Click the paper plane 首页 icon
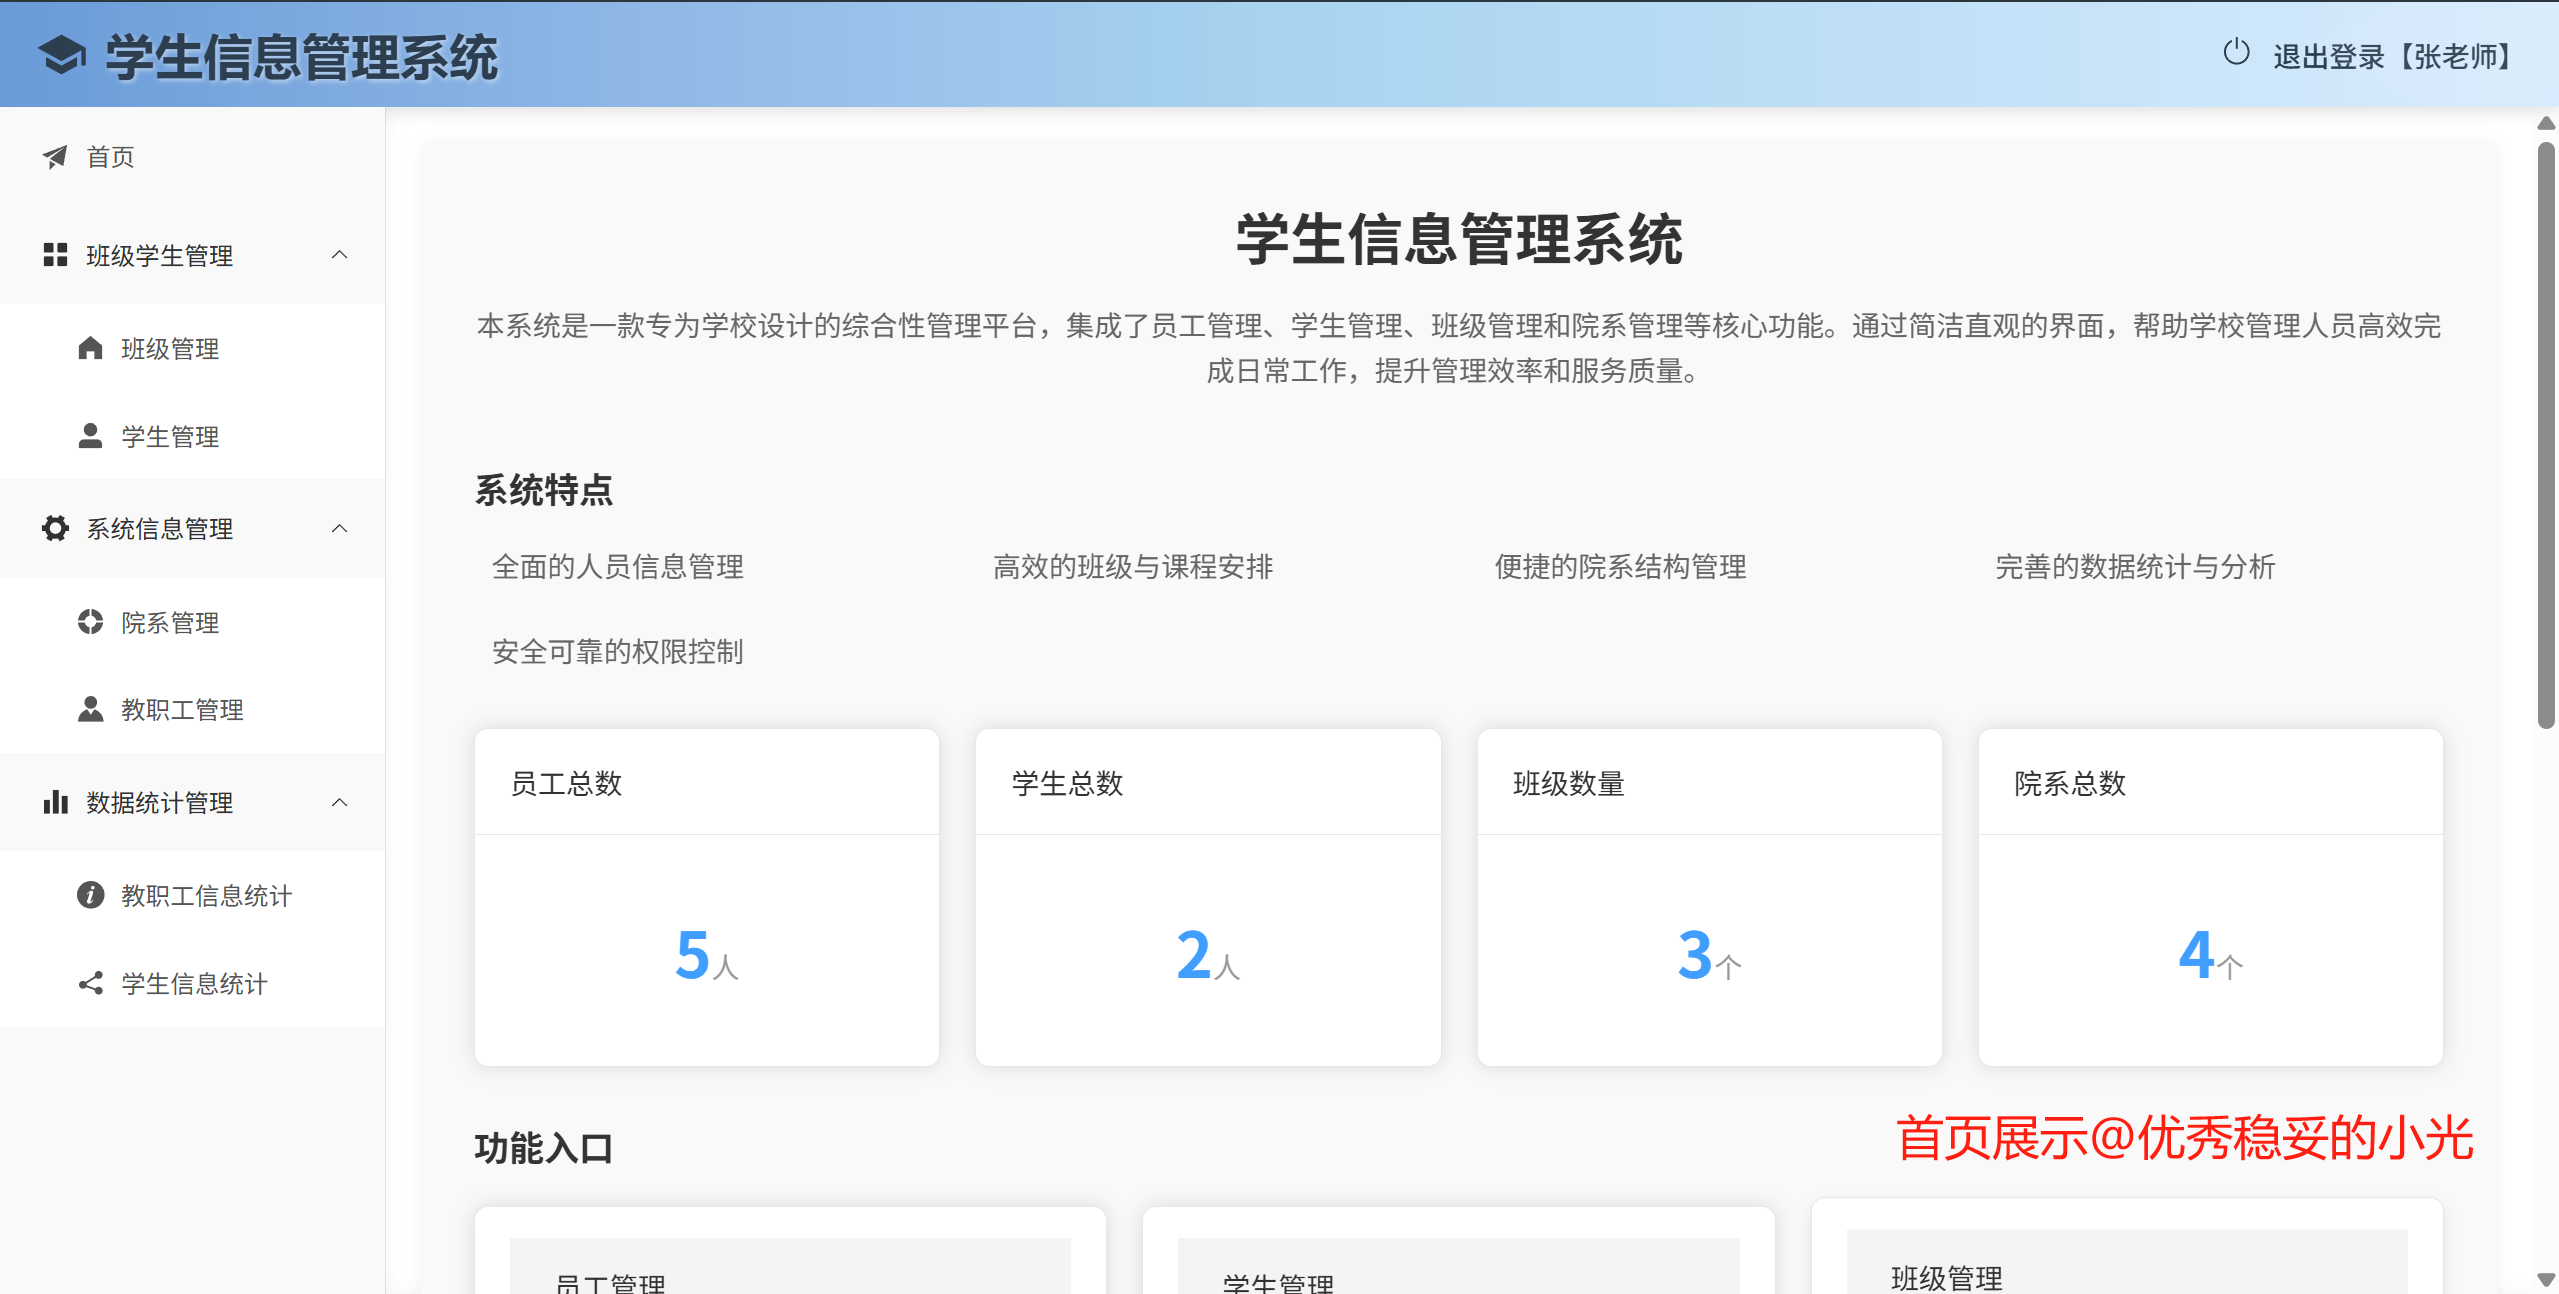 [55, 157]
